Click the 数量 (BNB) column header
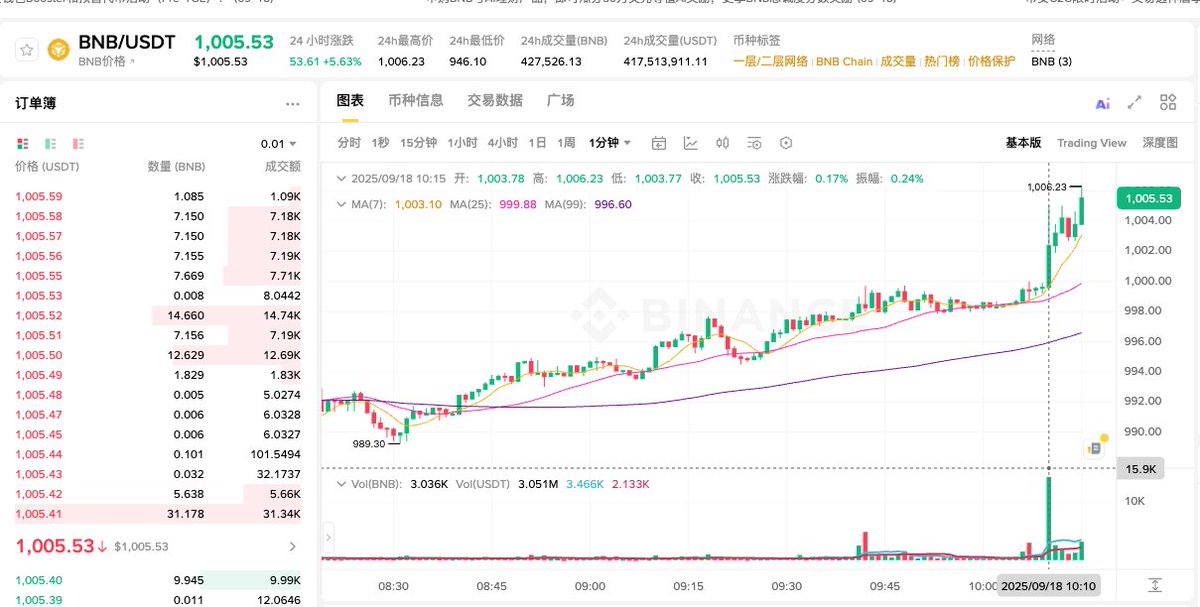 click(x=176, y=167)
